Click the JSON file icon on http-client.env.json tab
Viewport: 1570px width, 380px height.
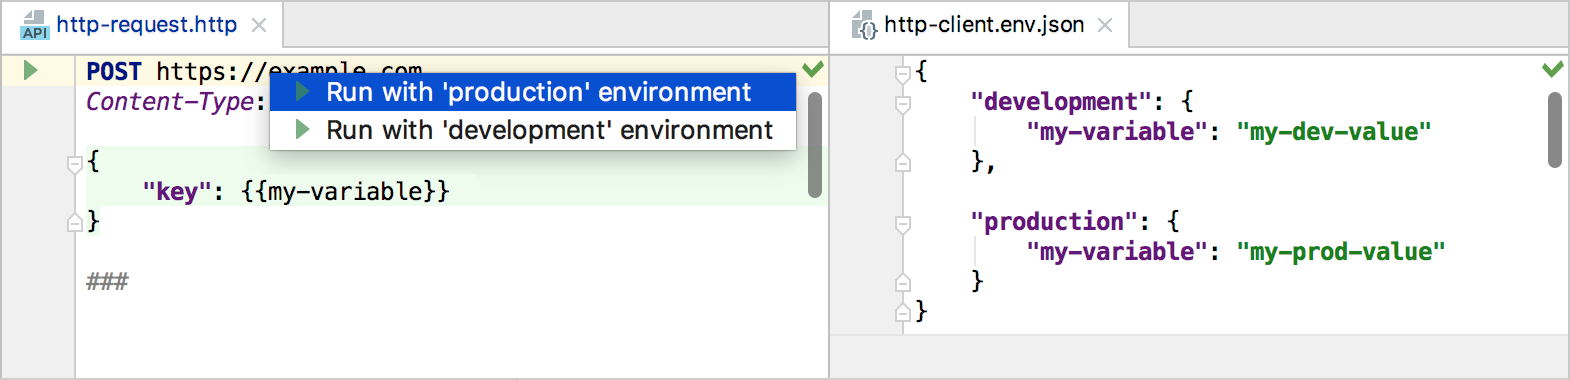[864, 26]
